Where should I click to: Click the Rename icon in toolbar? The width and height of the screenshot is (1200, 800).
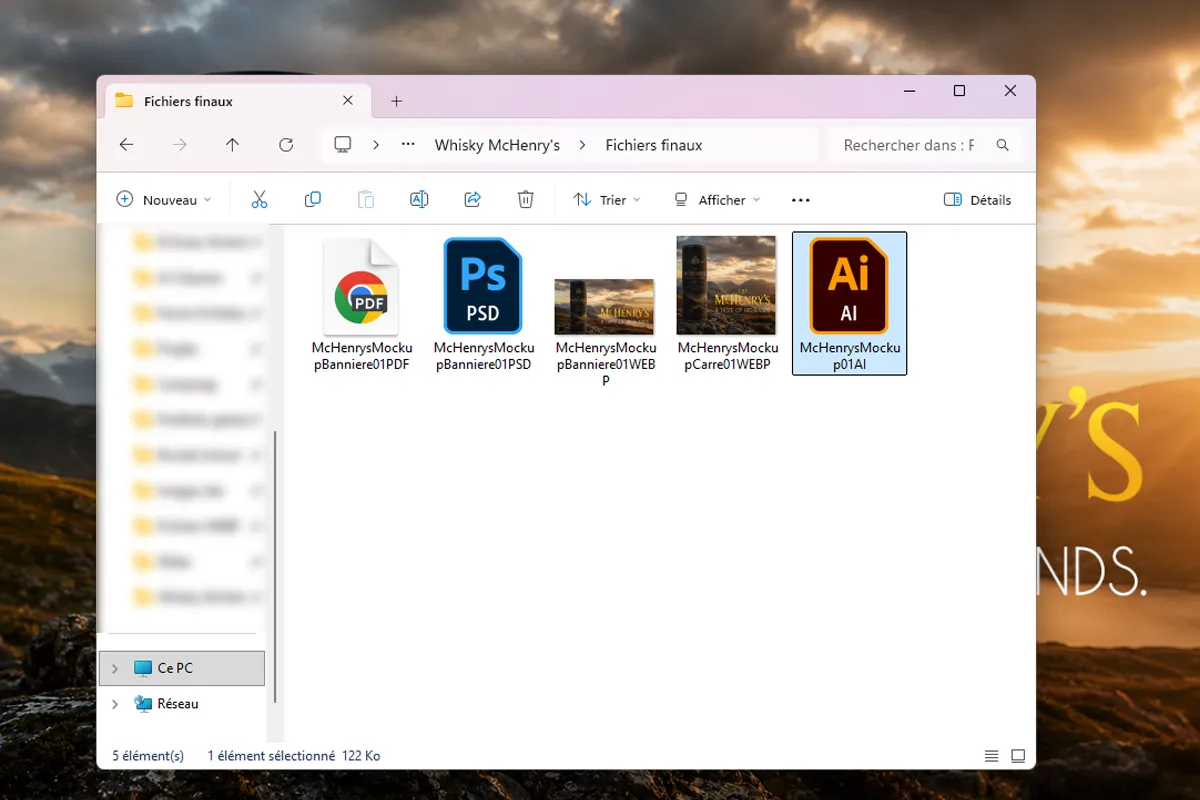pos(419,200)
